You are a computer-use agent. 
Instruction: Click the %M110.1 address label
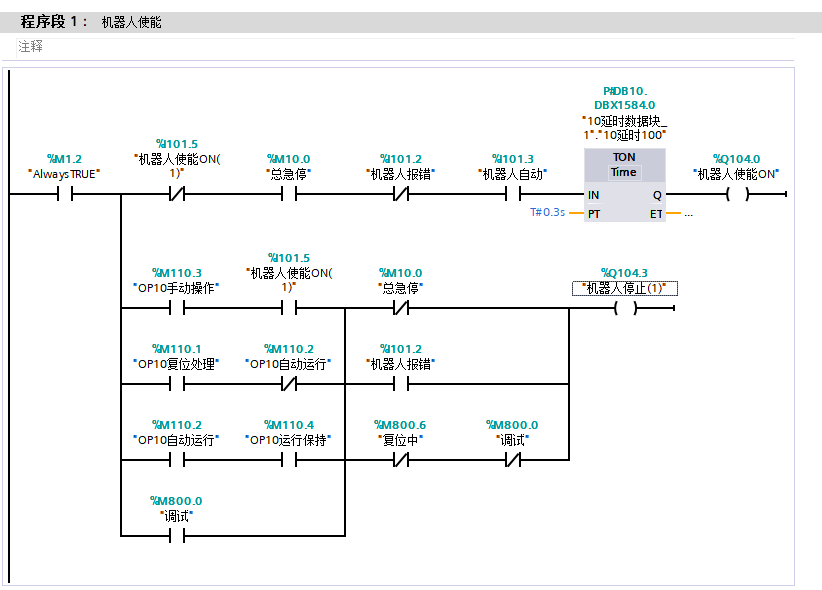pyautogui.click(x=177, y=349)
